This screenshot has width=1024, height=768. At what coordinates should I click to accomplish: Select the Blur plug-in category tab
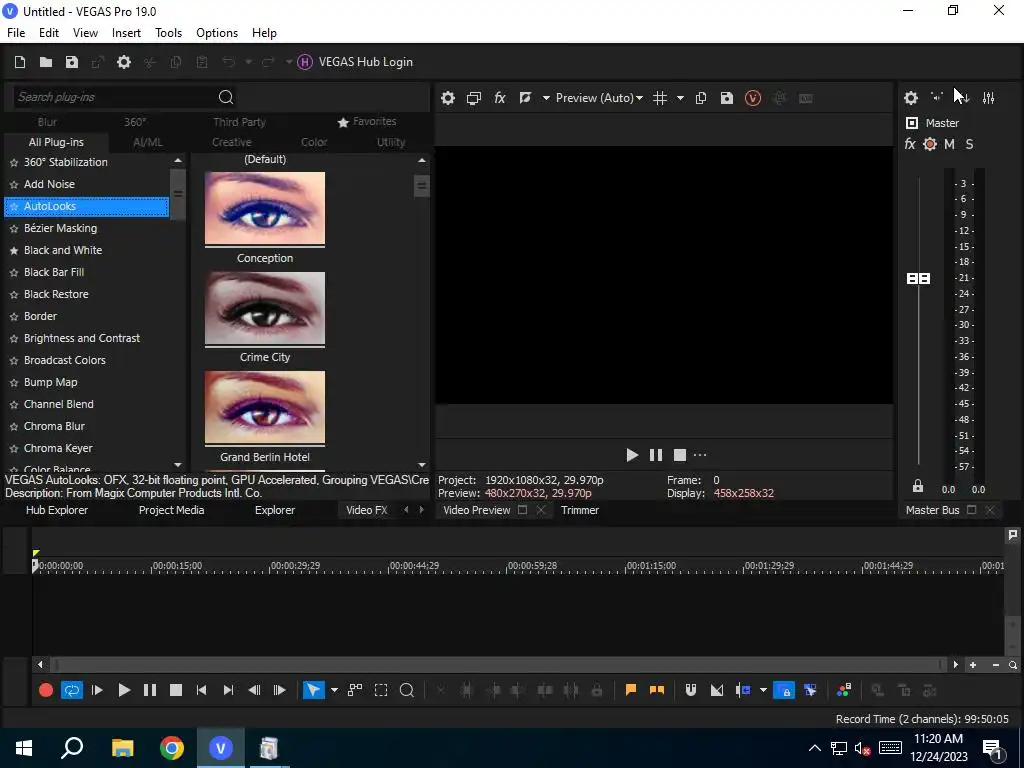(47, 122)
